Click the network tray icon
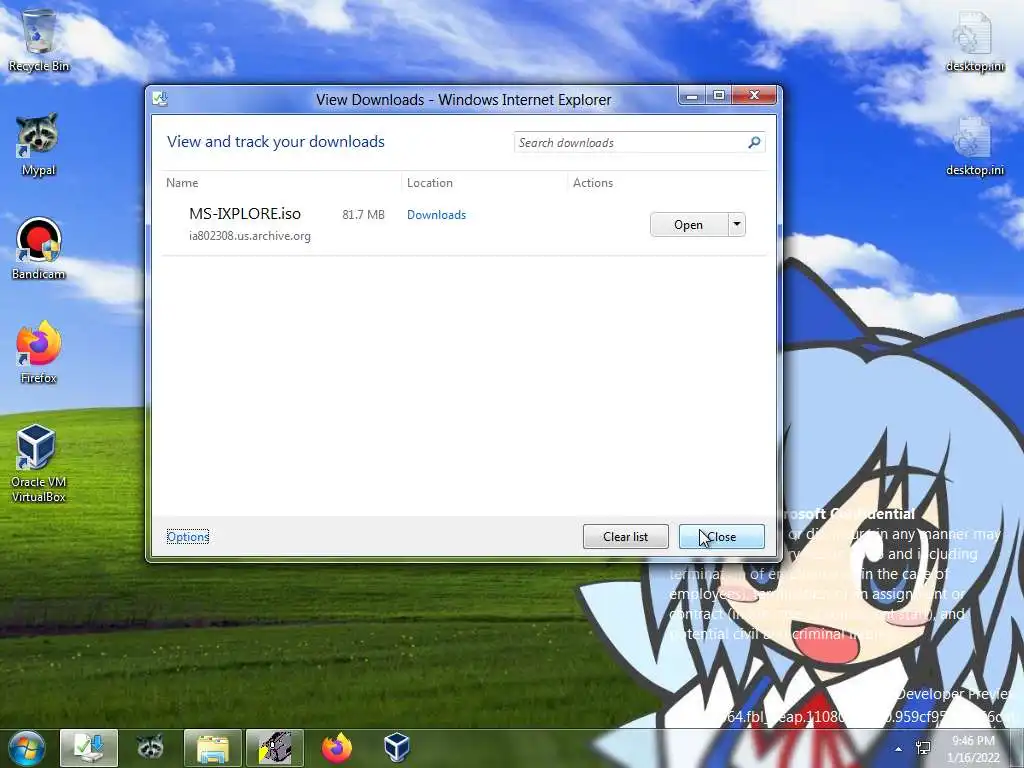Image resolution: width=1024 pixels, height=768 pixels. [923, 748]
